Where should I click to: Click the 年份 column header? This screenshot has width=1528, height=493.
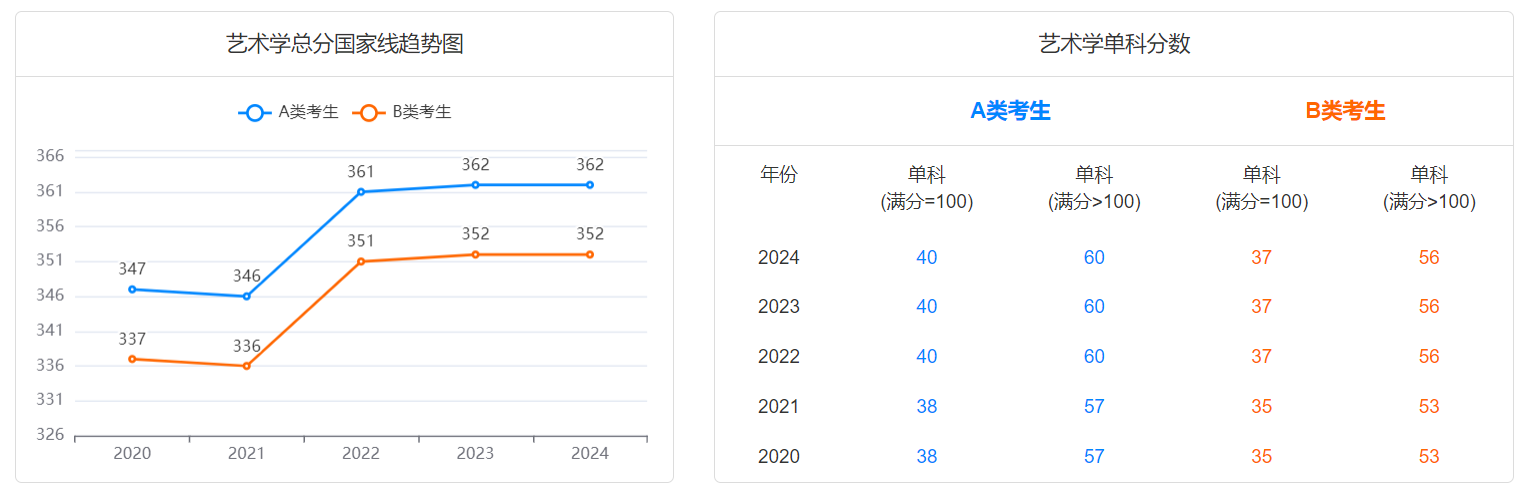(779, 175)
